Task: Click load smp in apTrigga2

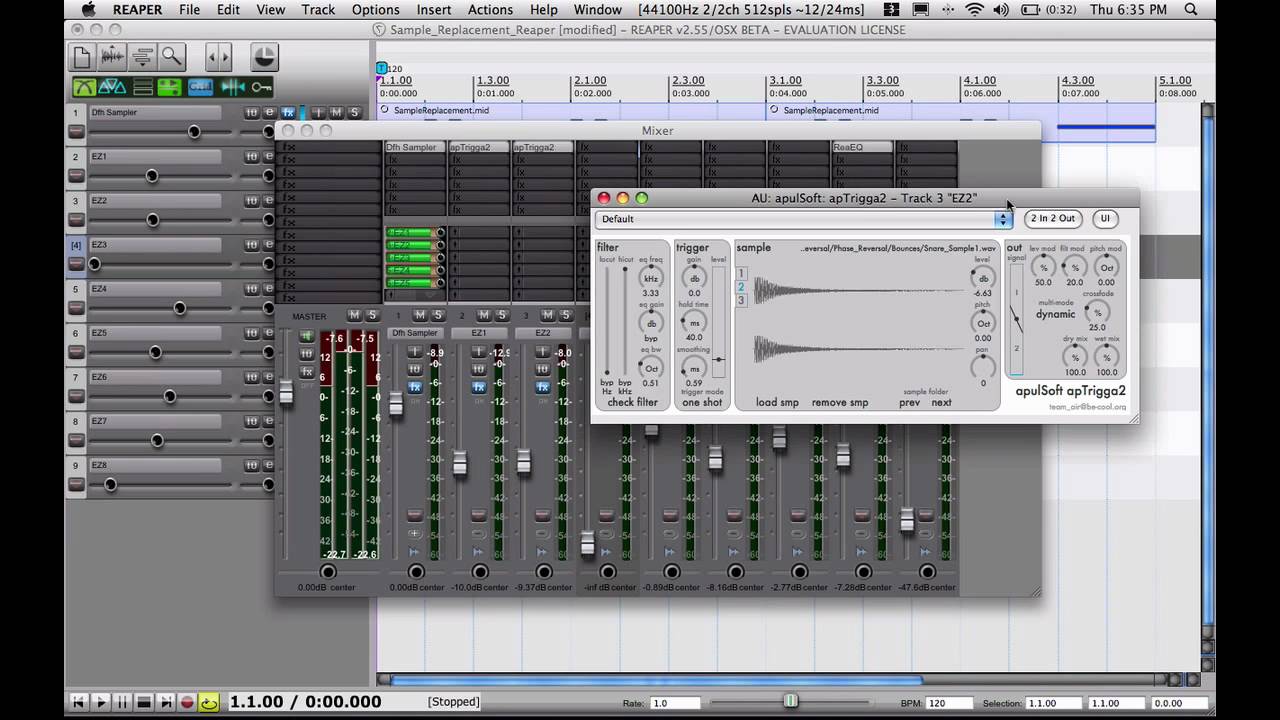Action: point(777,403)
